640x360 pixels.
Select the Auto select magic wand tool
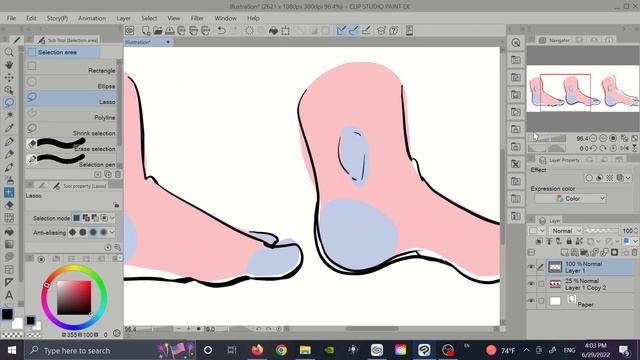click(9, 116)
